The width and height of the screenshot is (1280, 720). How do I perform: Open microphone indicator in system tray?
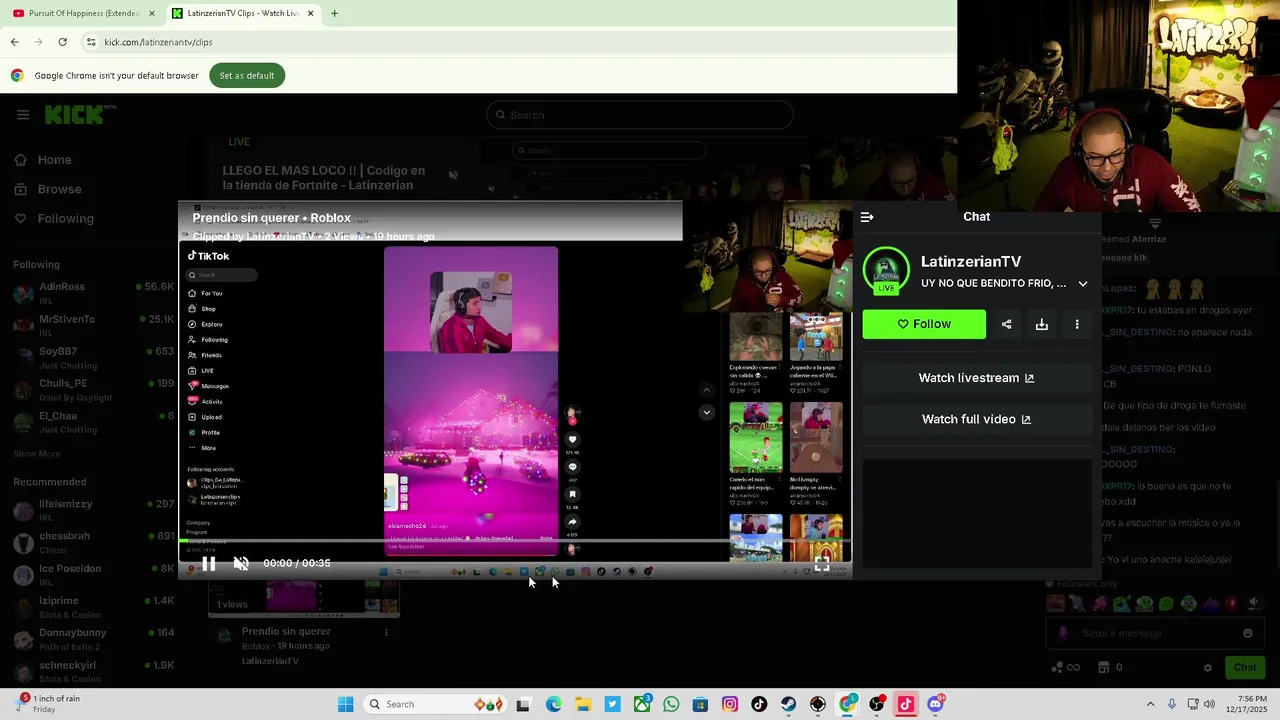1172,704
